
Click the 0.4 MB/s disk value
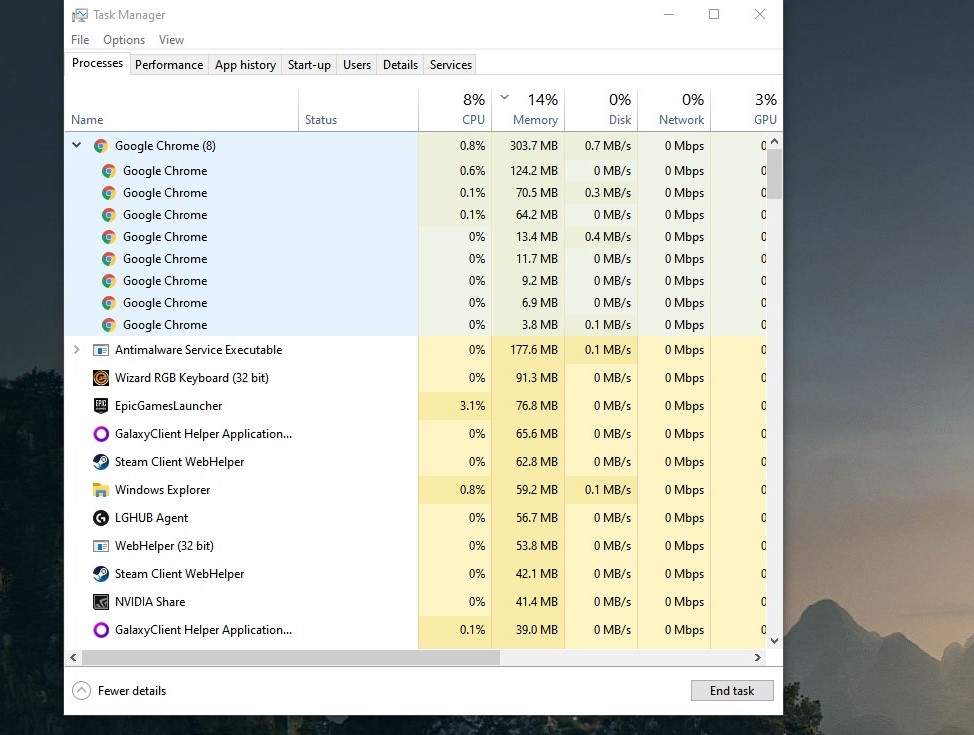click(608, 237)
